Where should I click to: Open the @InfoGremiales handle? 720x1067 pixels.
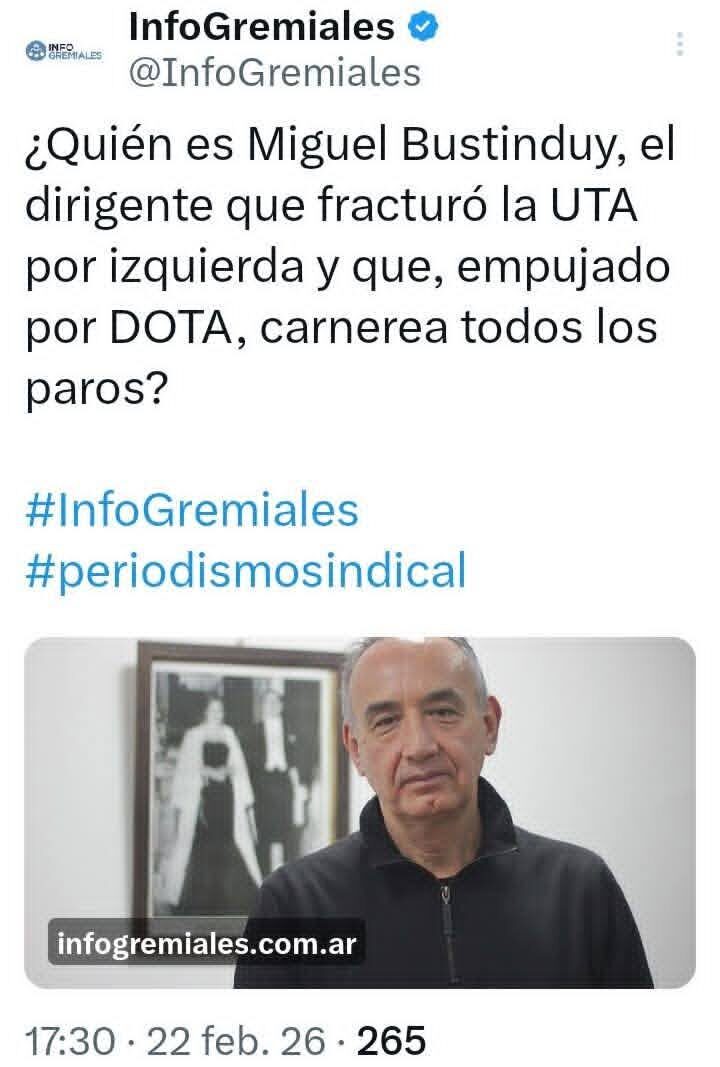pos(275,73)
